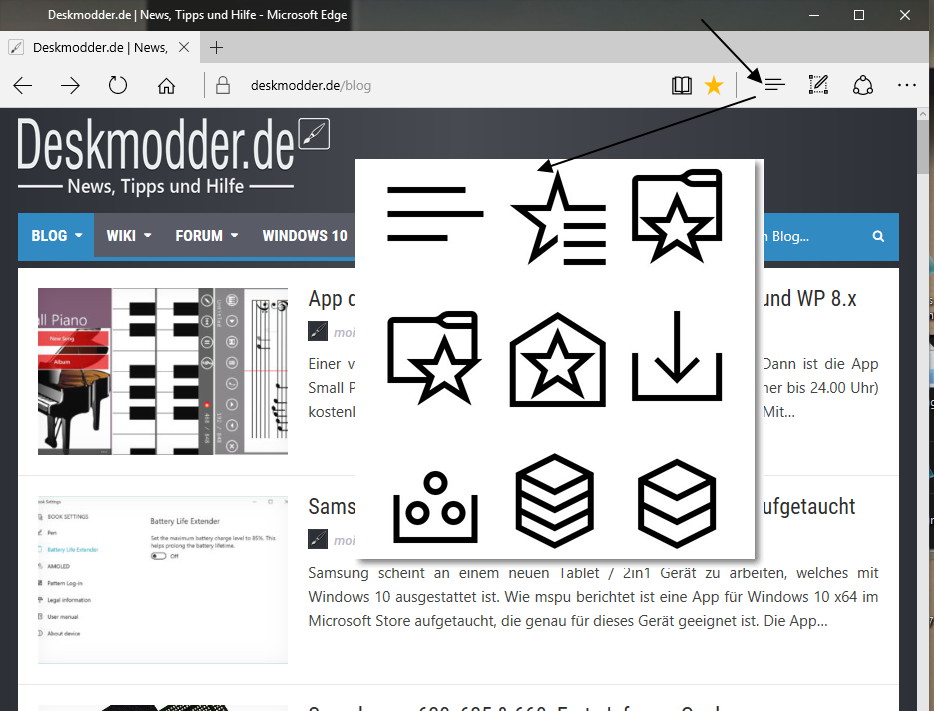Make a Web Note
This screenshot has width=934, height=711.
click(x=818, y=85)
